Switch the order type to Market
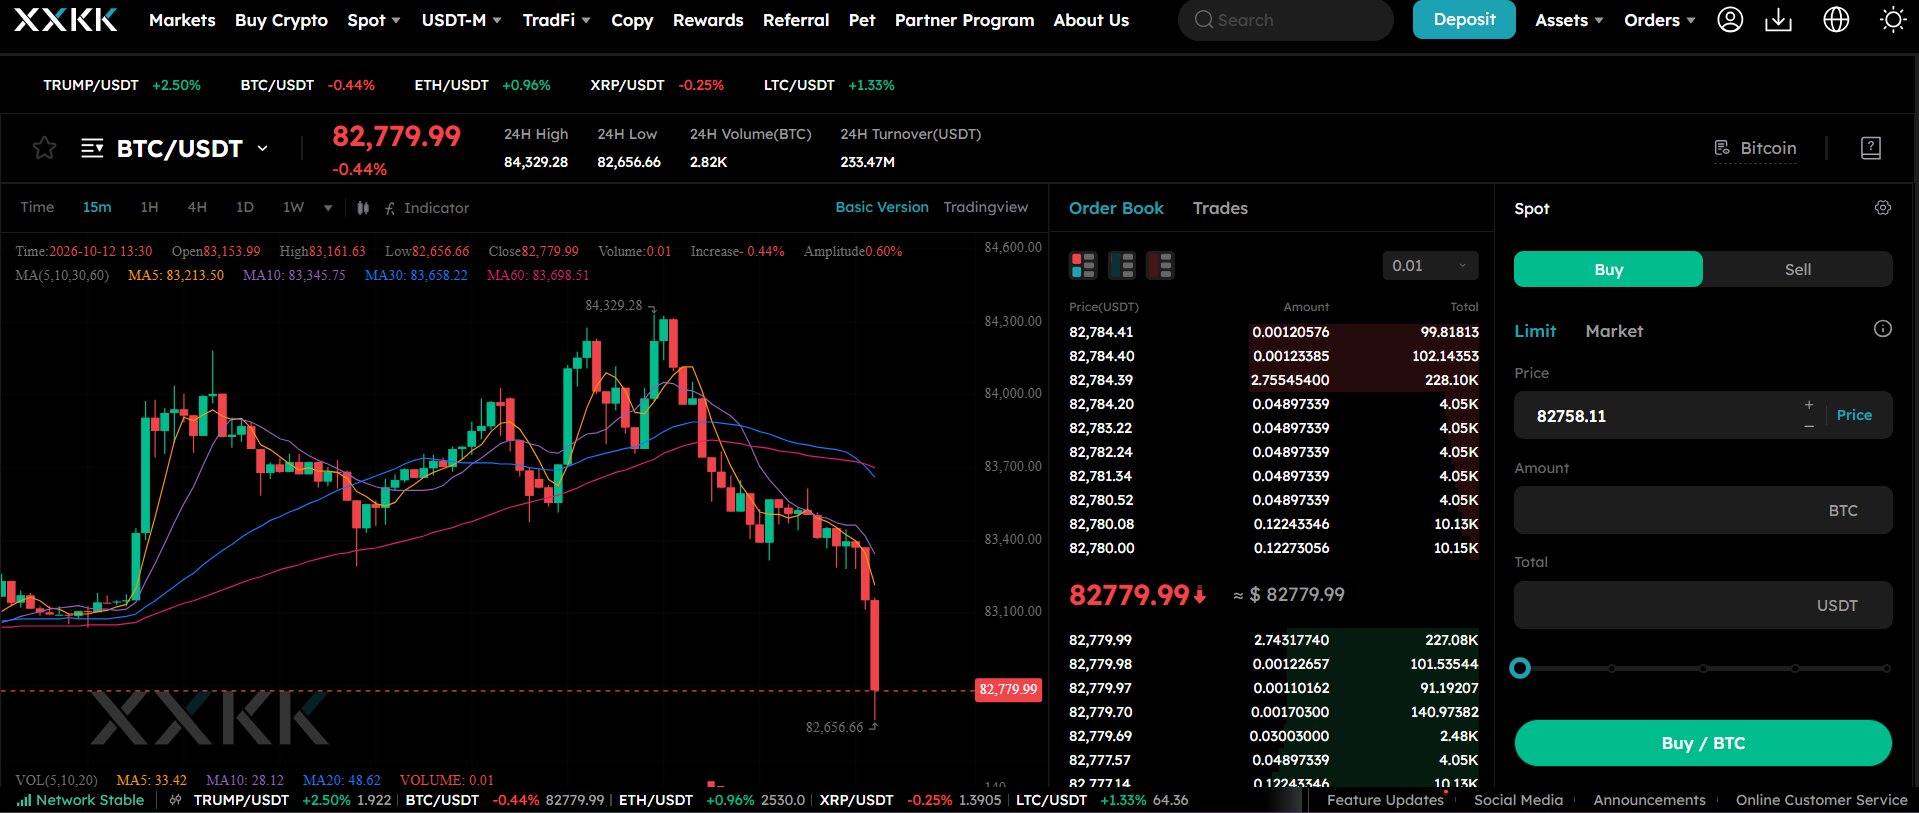The image size is (1919, 813). point(1614,331)
